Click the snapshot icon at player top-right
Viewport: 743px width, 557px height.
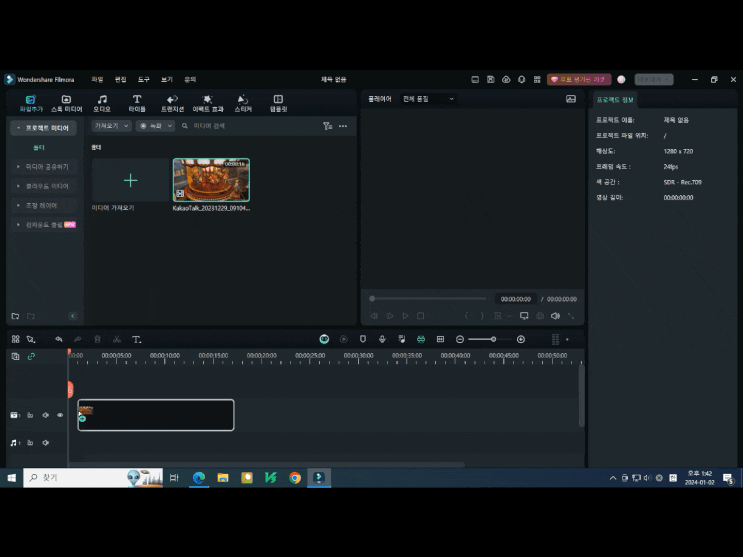571,99
